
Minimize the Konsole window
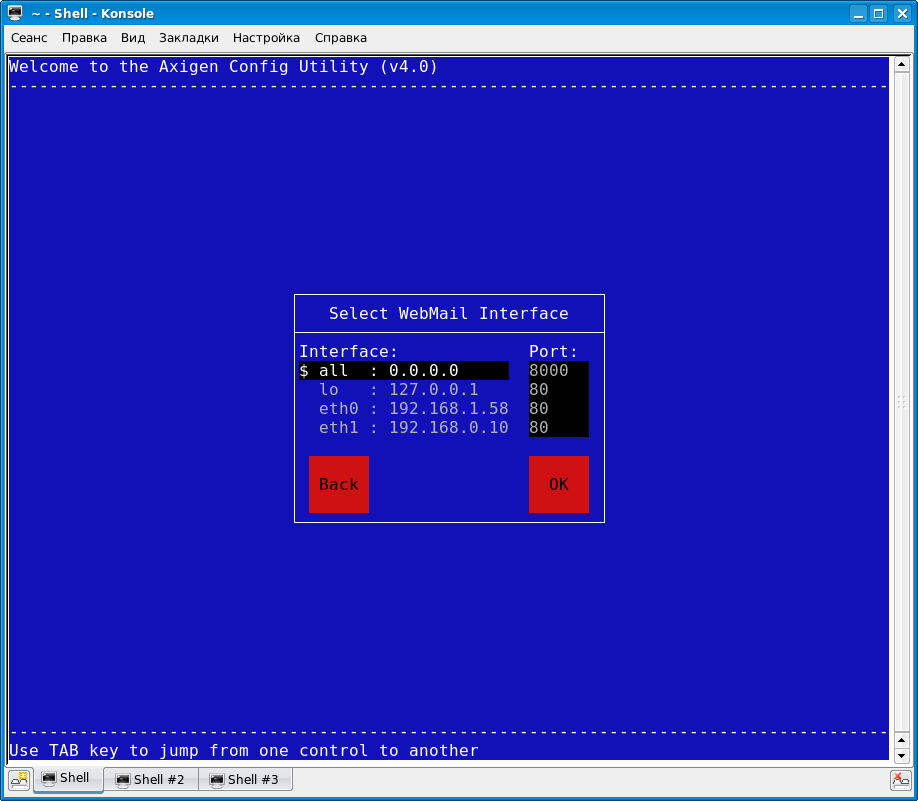coord(859,13)
